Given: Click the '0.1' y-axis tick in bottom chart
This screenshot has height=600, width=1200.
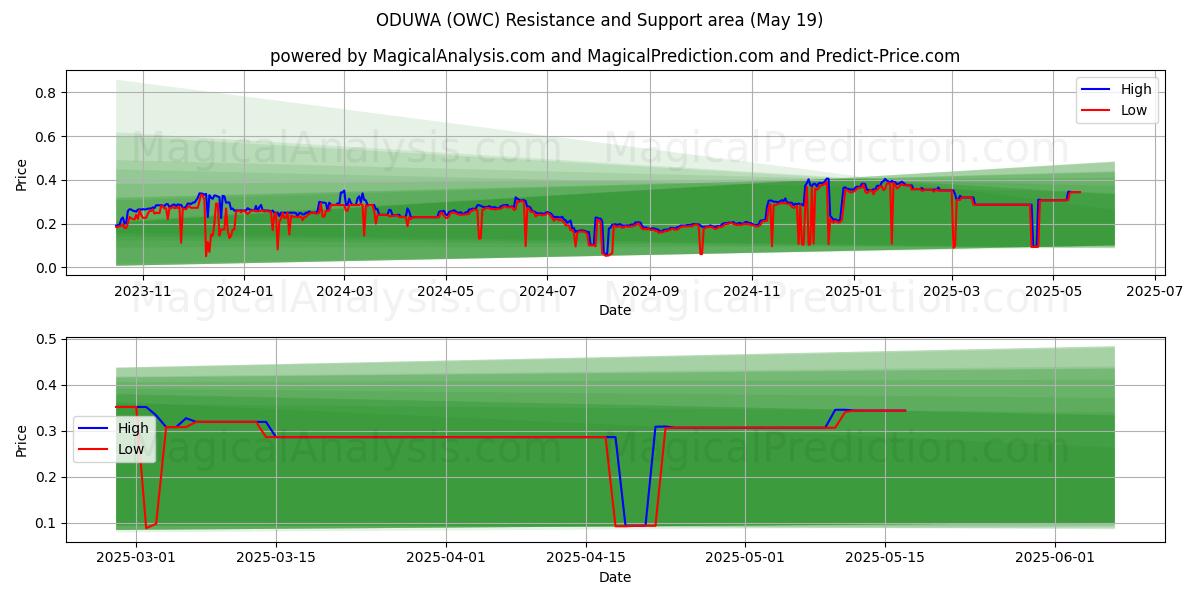Looking at the screenshot, I should [48, 524].
